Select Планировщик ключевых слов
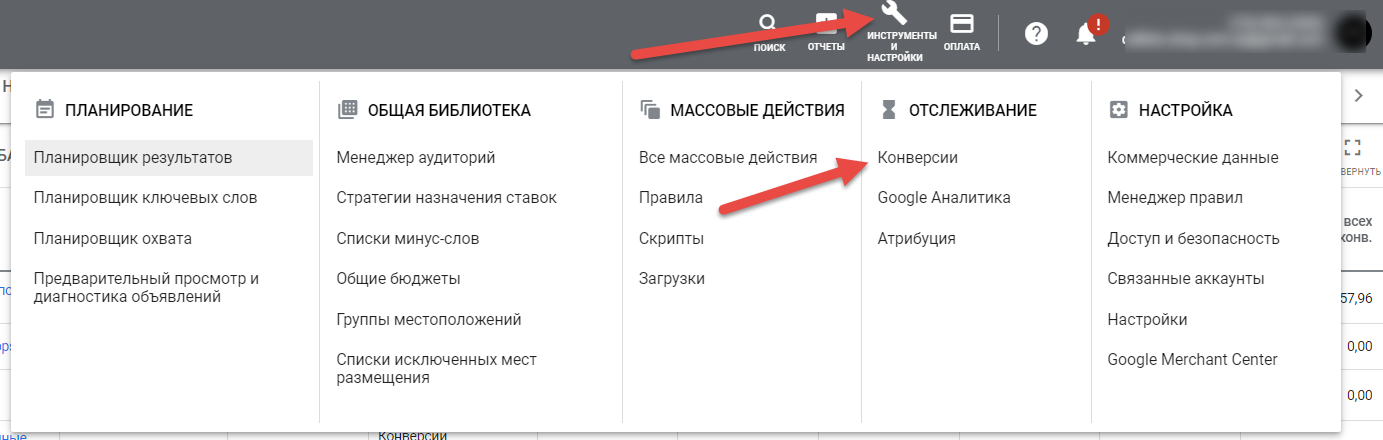This screenshot has width=1383, height=440. (145, 198)
